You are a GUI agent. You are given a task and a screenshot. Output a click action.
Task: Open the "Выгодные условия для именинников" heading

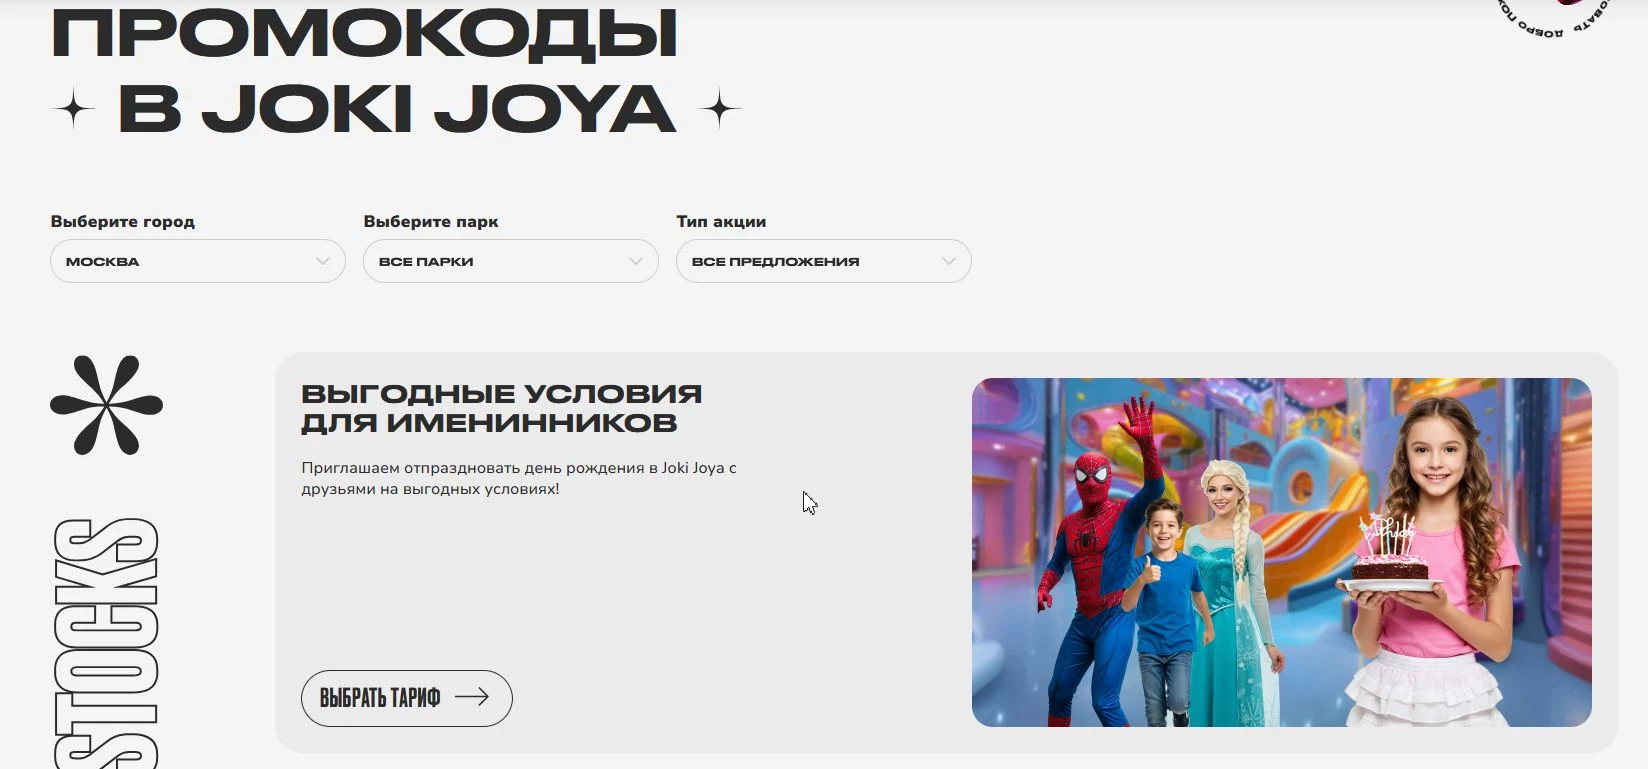[501, 408]
